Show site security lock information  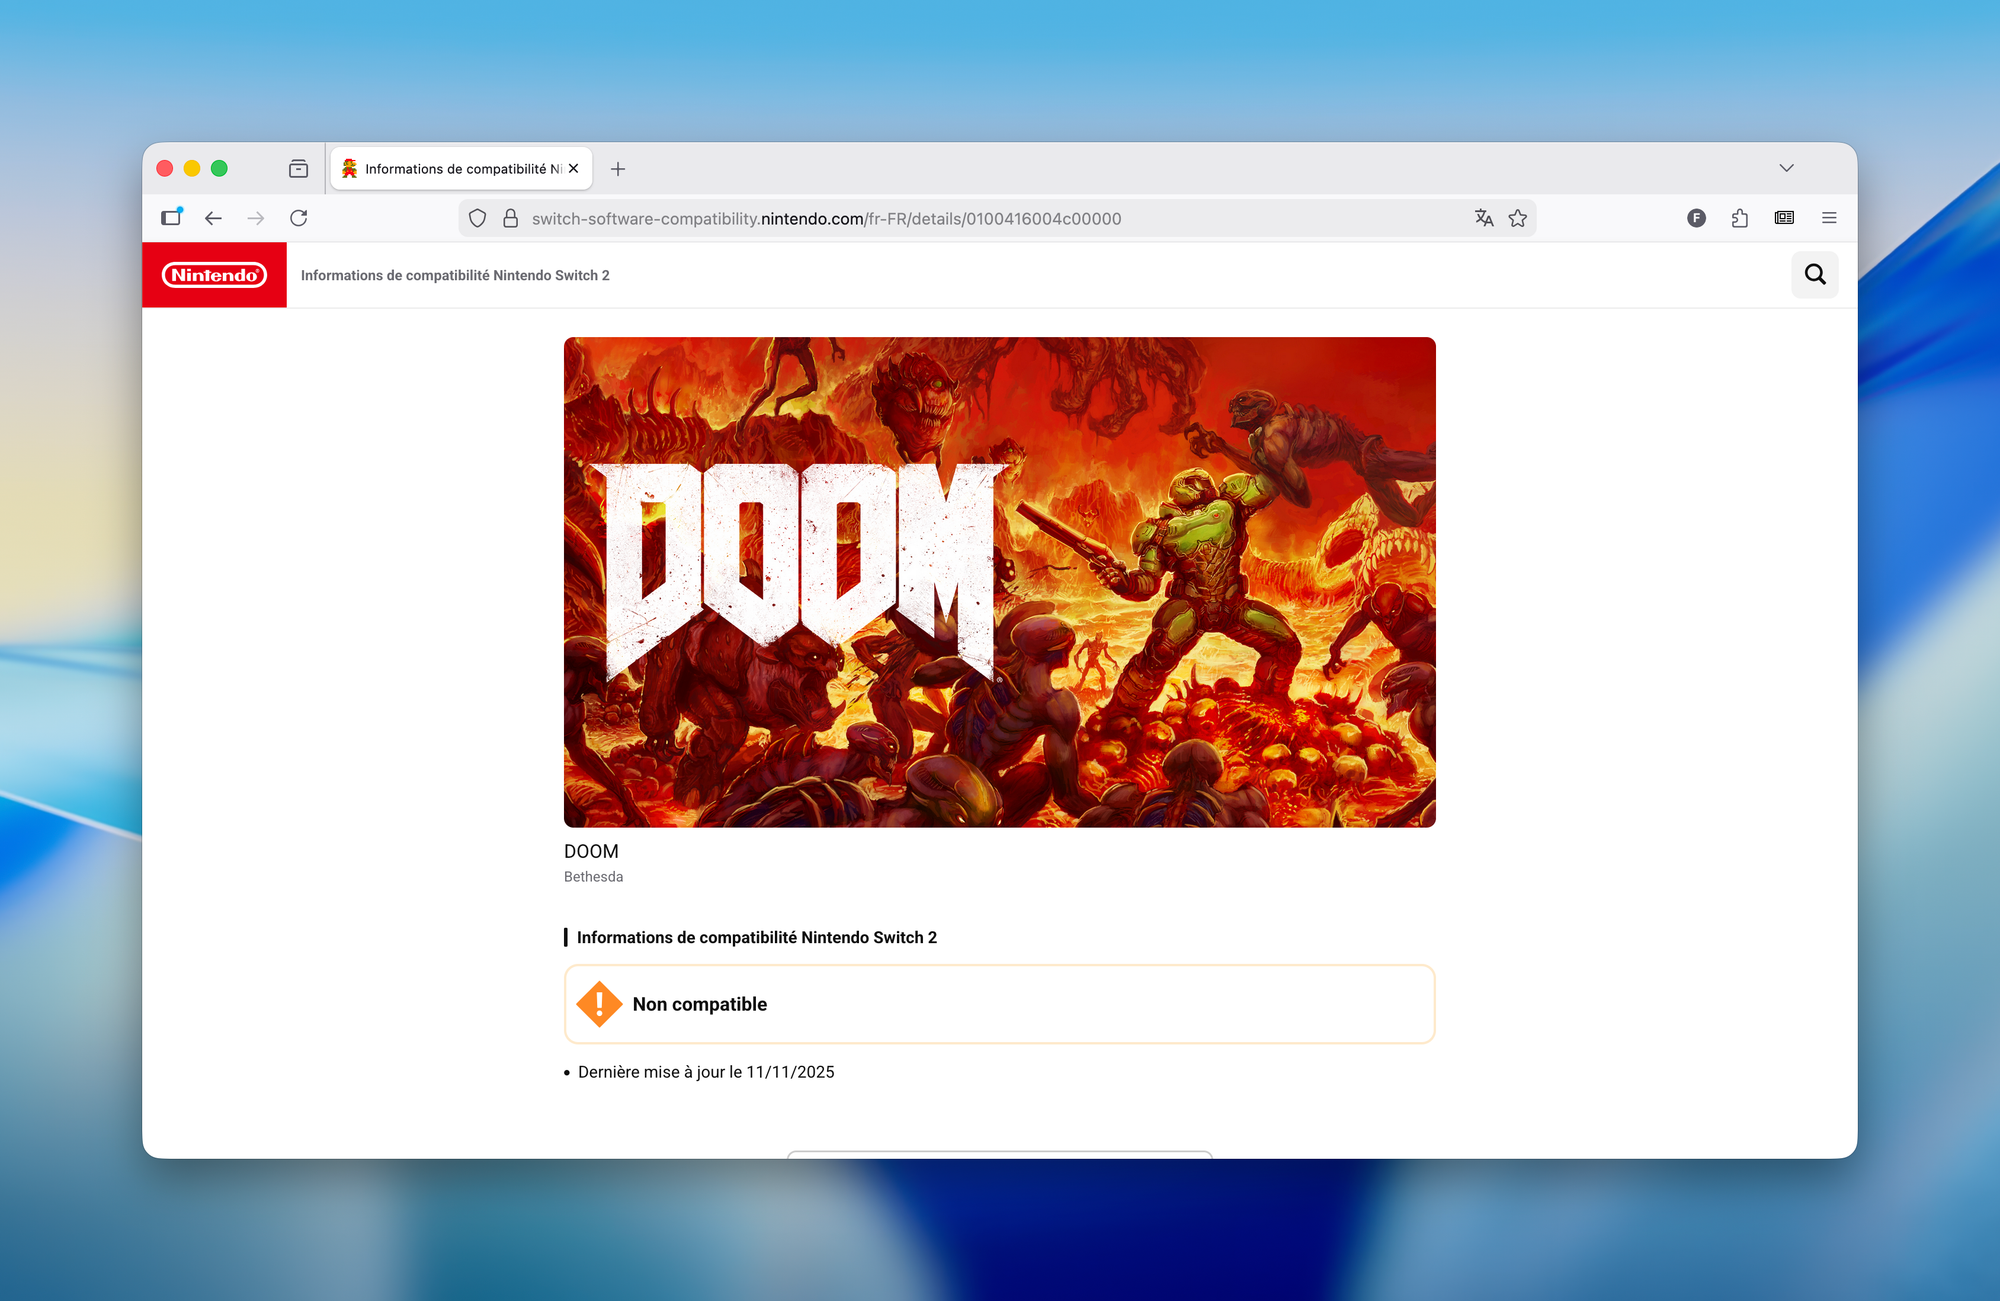pyautogui.click(x=510, y=218)
